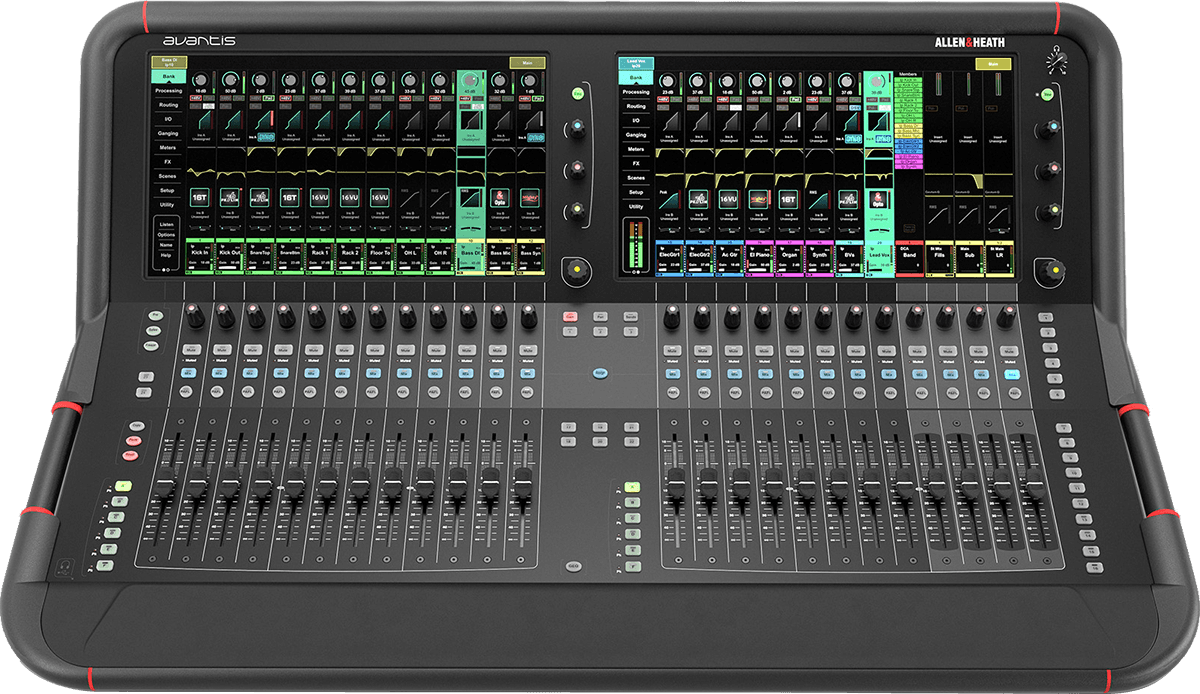Toggle the Pad button on SnareTop channel
The width and height of the screenshot is (1200, 694).
click(267, 100)
